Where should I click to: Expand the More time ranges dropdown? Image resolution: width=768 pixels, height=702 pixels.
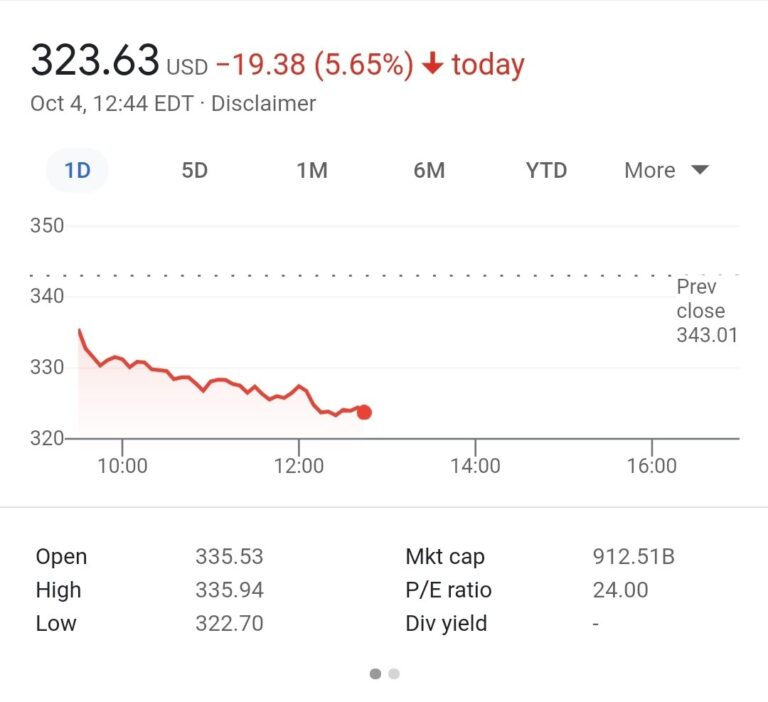point(650,170)
